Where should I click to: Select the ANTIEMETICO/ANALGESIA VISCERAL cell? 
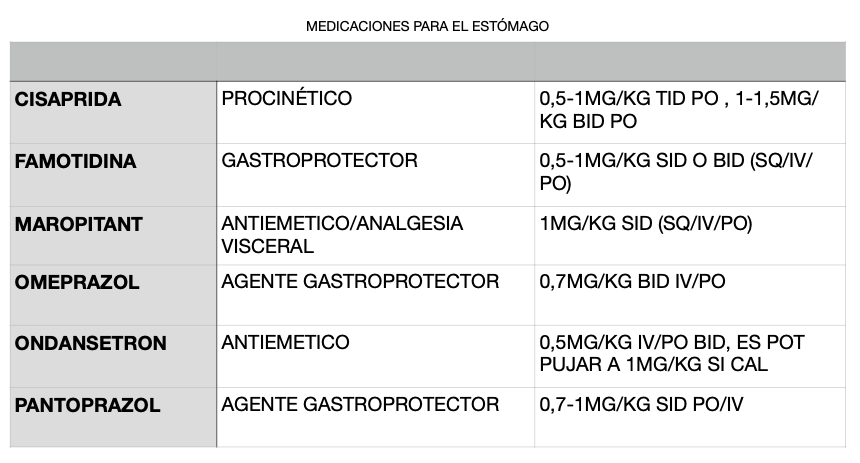pos(376,236)
